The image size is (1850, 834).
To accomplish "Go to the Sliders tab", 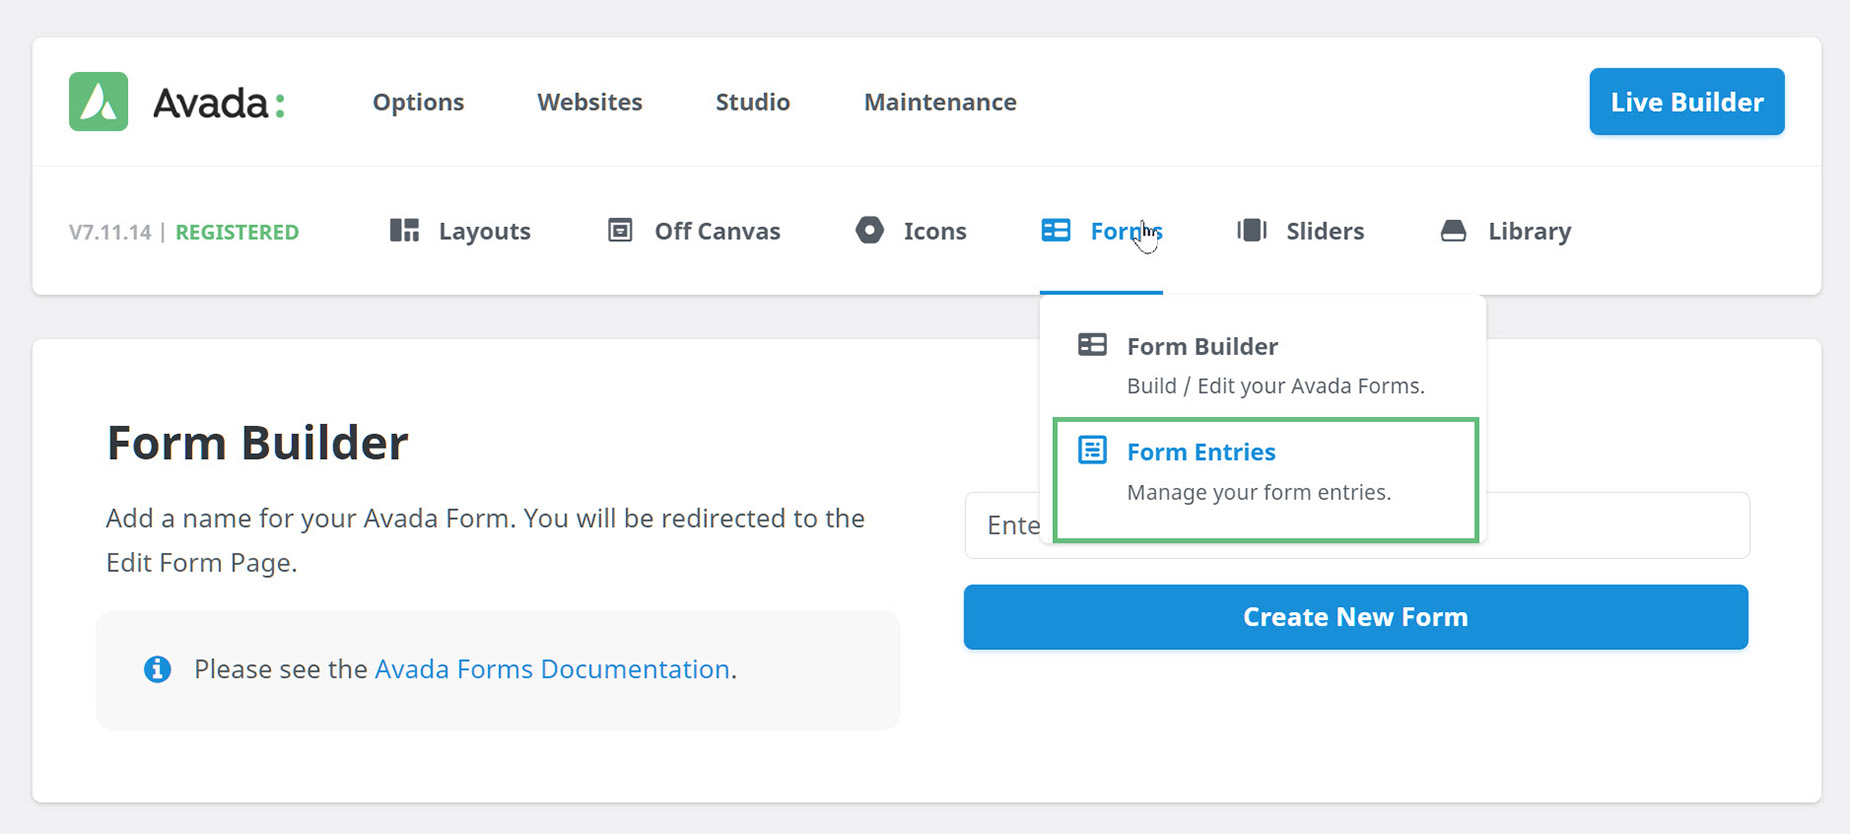I will 1325,231.
